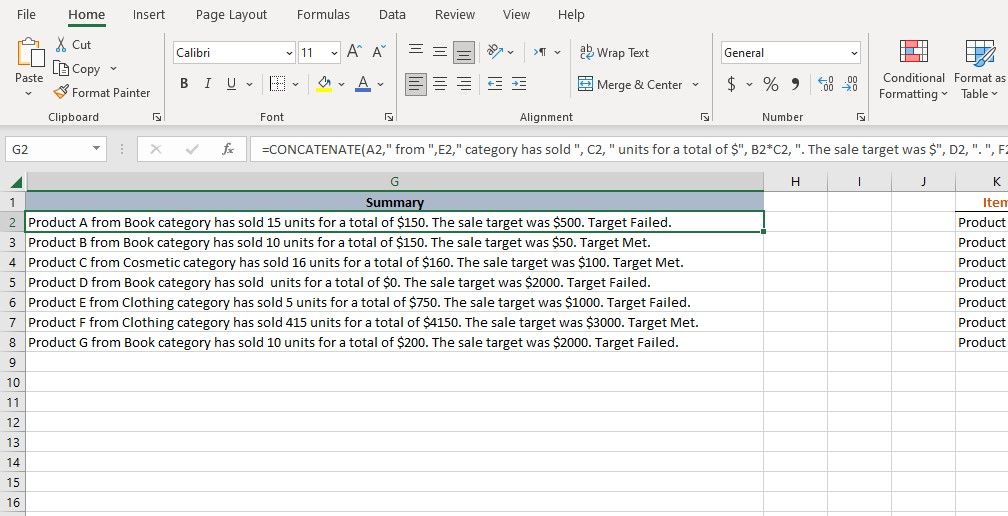Screen dimensions: 1008x516
Task: Click Wrap Text button
Action: (x=614, y=53)
